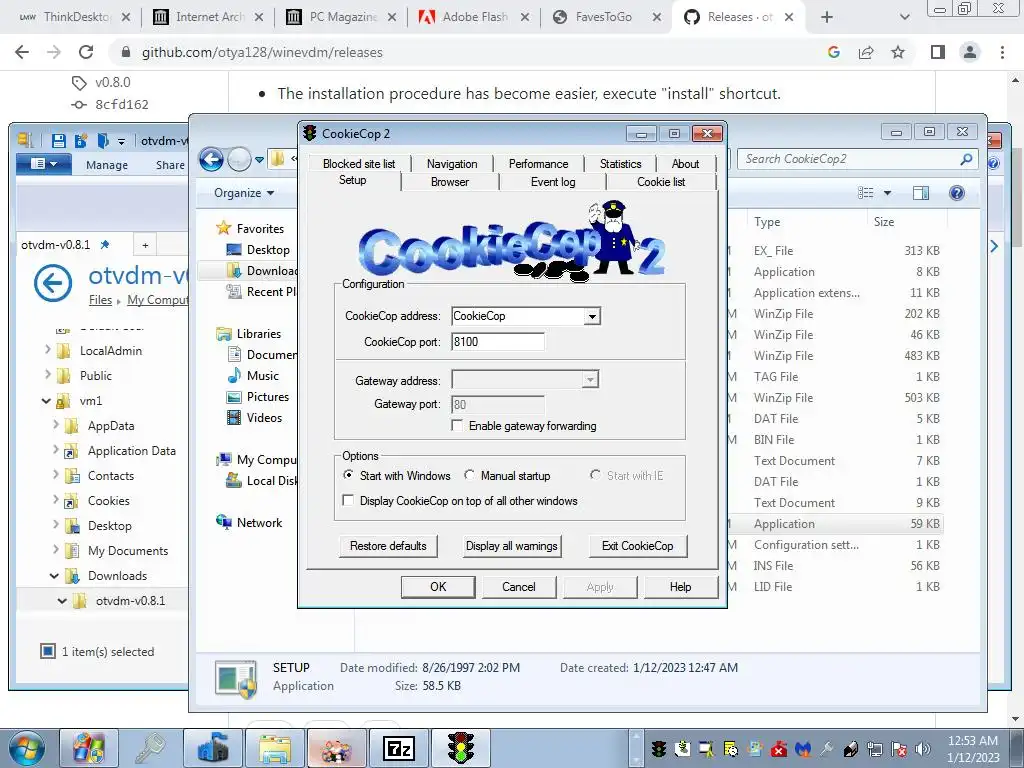Switch to Navigation tab
This screenshot has width=1024, height=768.
click(452, 164)
